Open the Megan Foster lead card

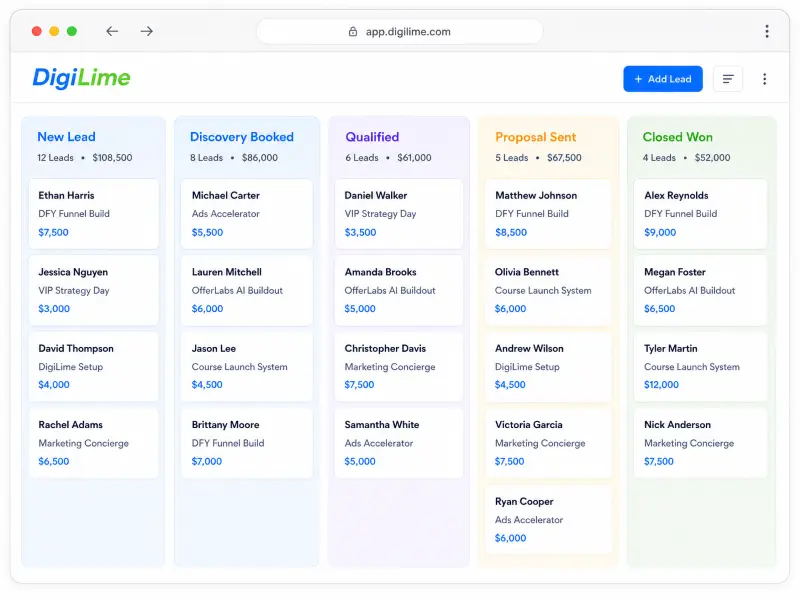pyautogui.click(x=701, y=290)
